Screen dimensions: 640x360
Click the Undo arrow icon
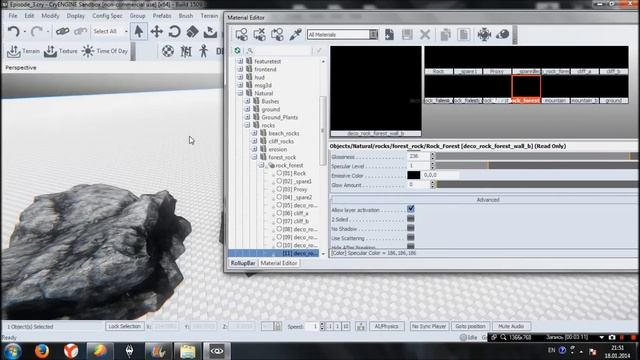(x=13, y=31)
